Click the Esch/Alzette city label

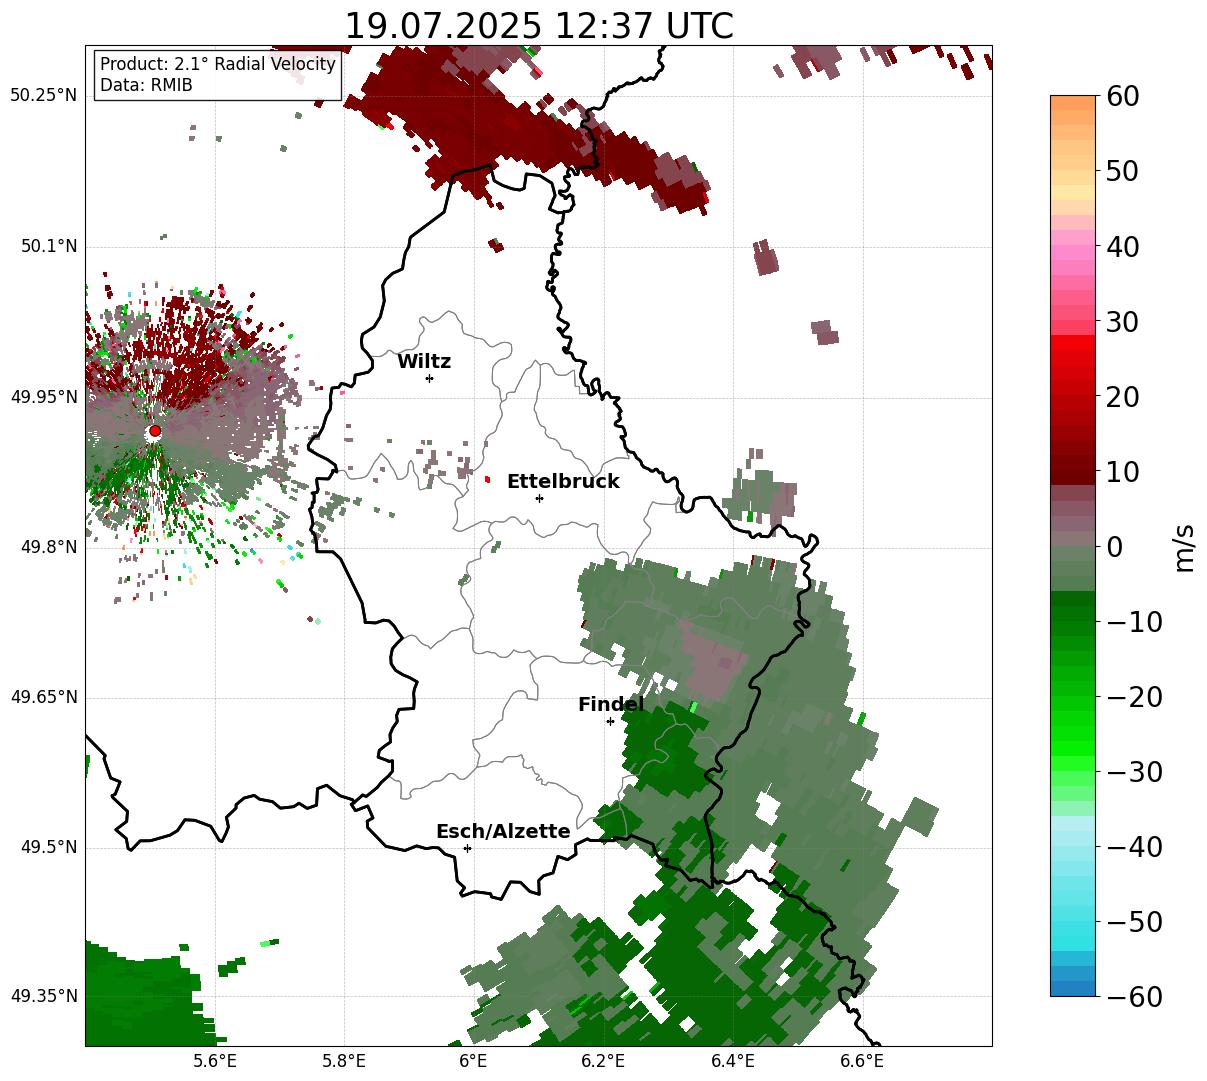tap(503, 832)
